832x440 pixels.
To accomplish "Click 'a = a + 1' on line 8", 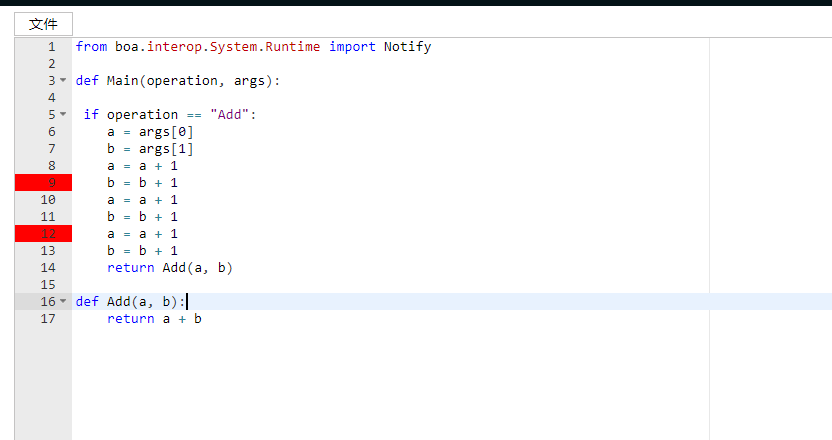I will point(142,166).
